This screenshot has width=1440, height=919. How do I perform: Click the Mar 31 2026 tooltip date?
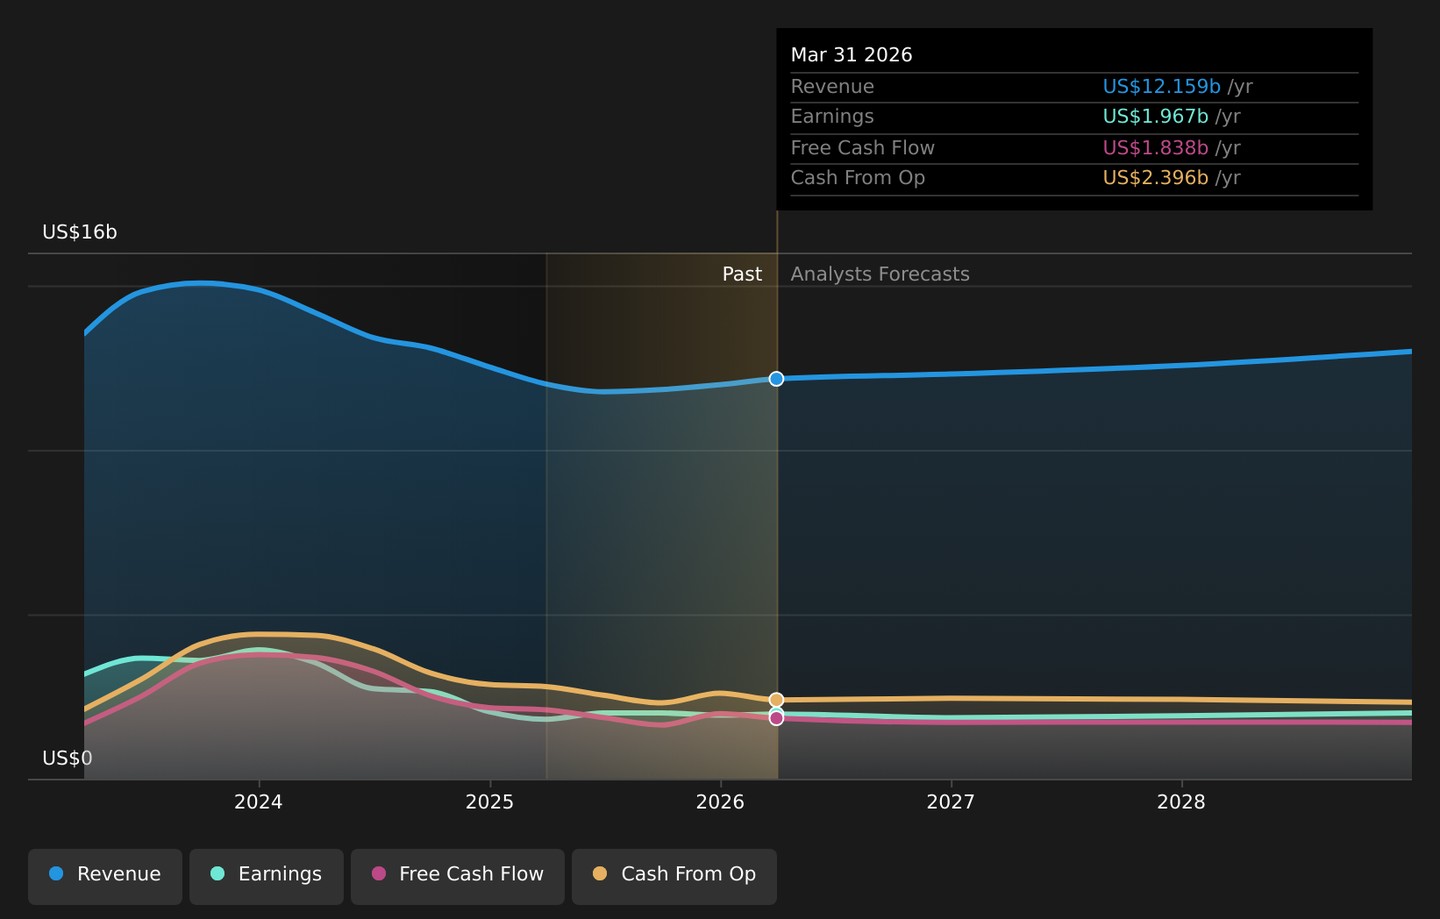(x=852, y=55)
